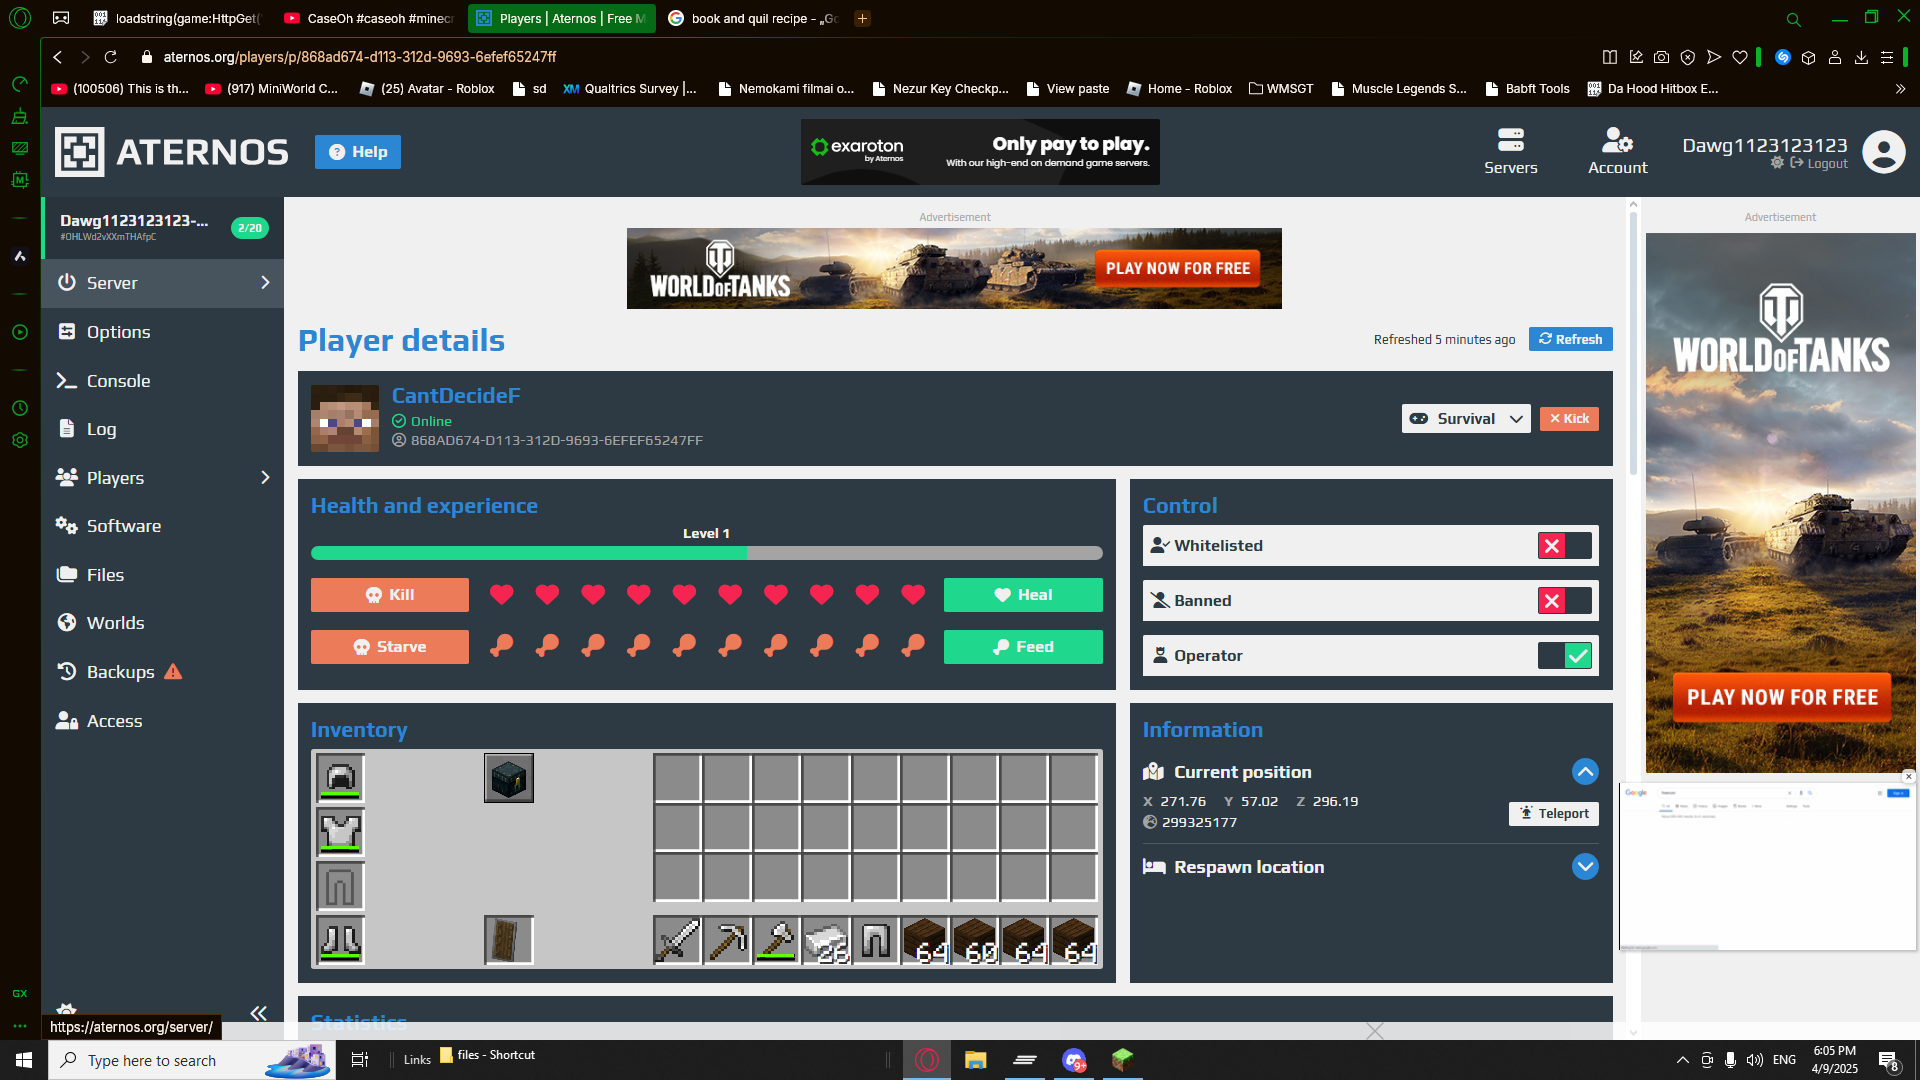Click the chestplate armor slot

click(340, 832)
